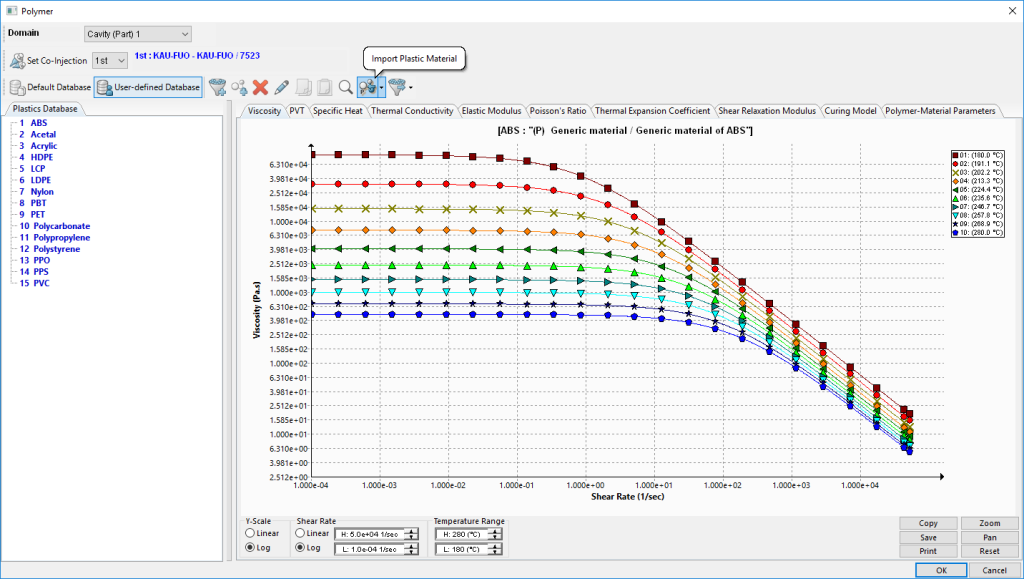
Task: Select the pencil edit material icon
Action: pyautogui.click(x=281, y=87)
